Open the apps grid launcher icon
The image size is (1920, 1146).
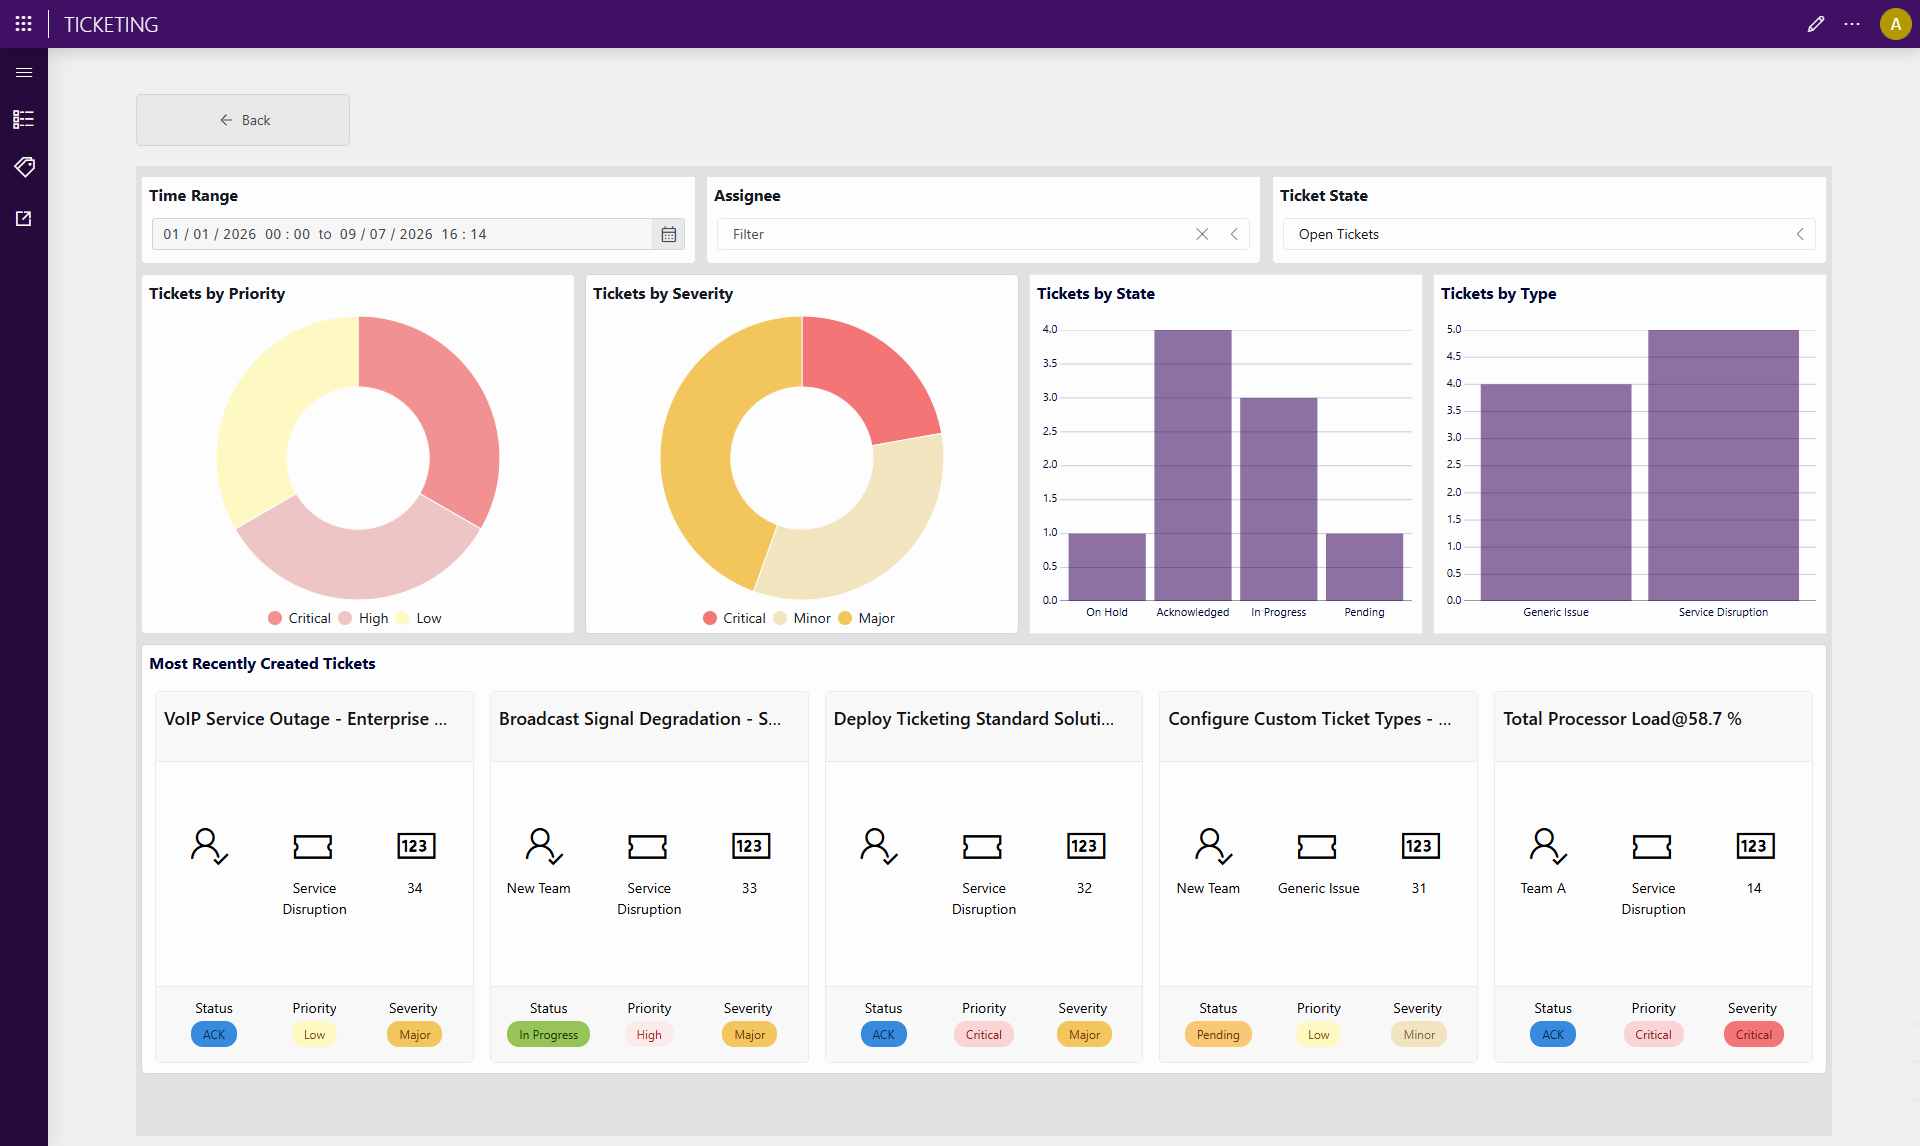click(24, 24)
